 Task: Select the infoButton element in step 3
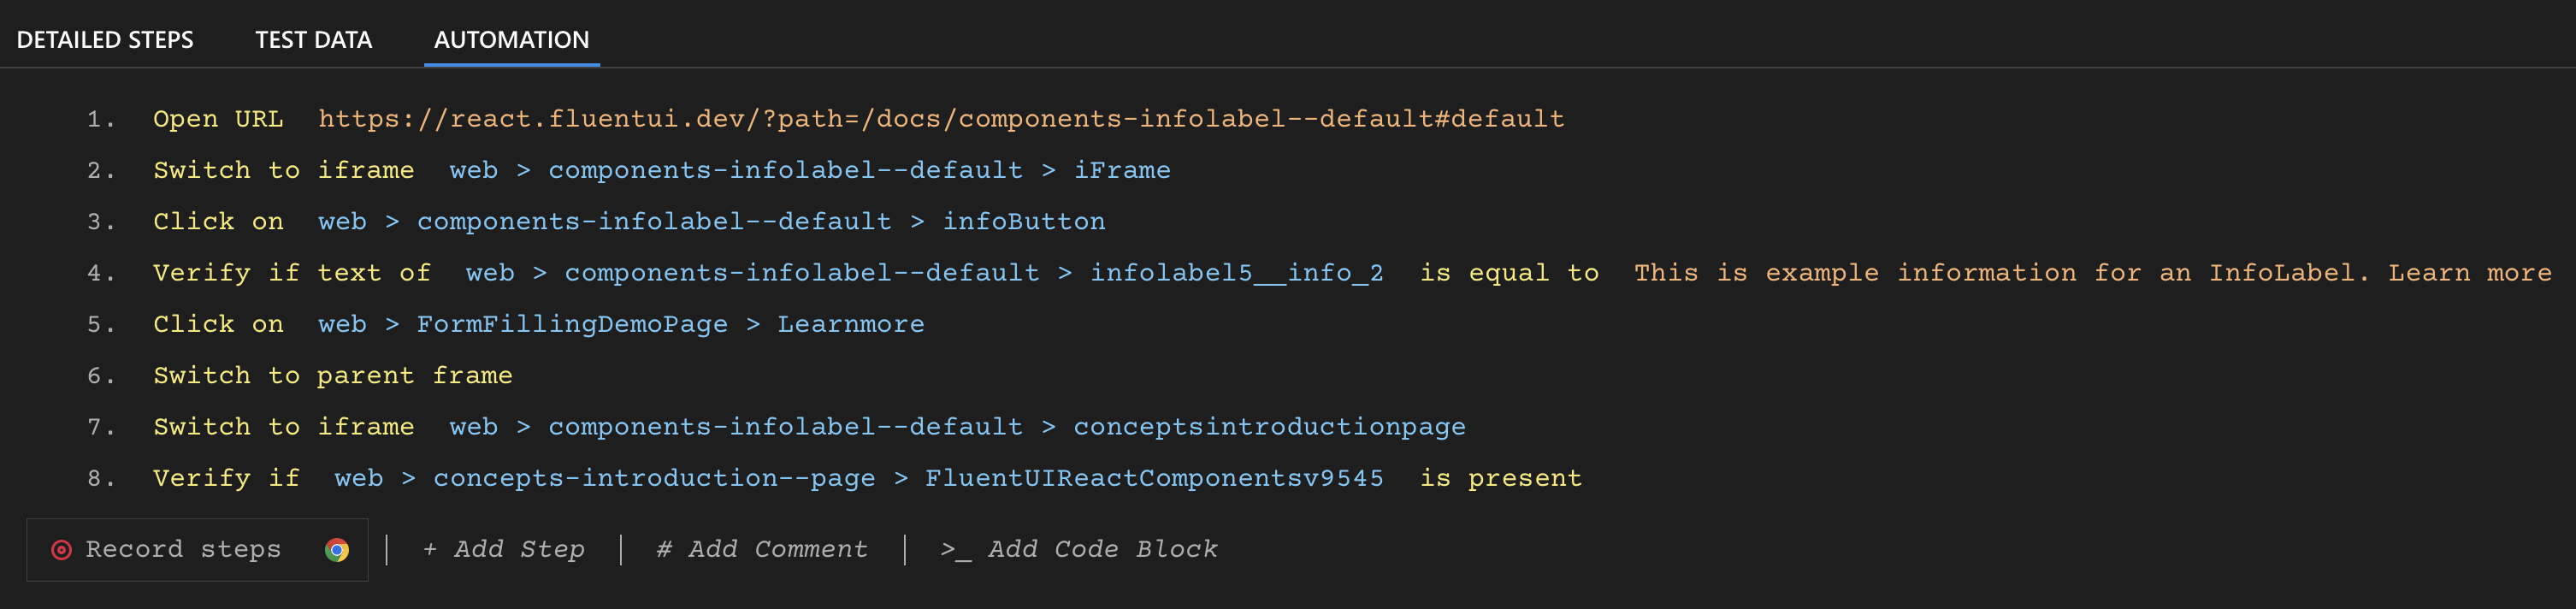pyautogui.click(x=1024, y=222)
